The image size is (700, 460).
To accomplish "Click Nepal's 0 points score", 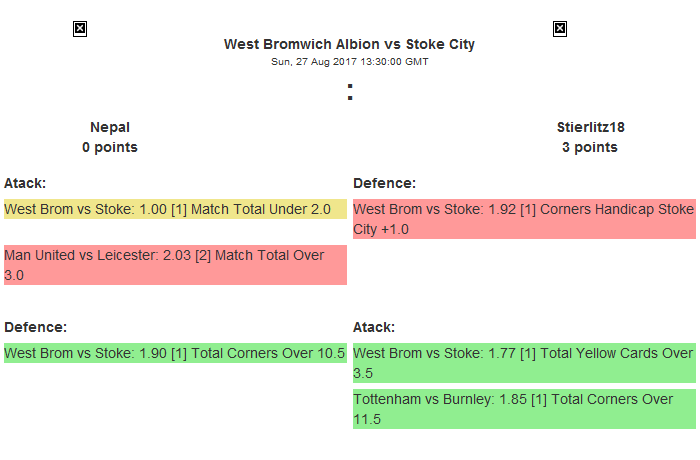I will [x=110, y=147].
